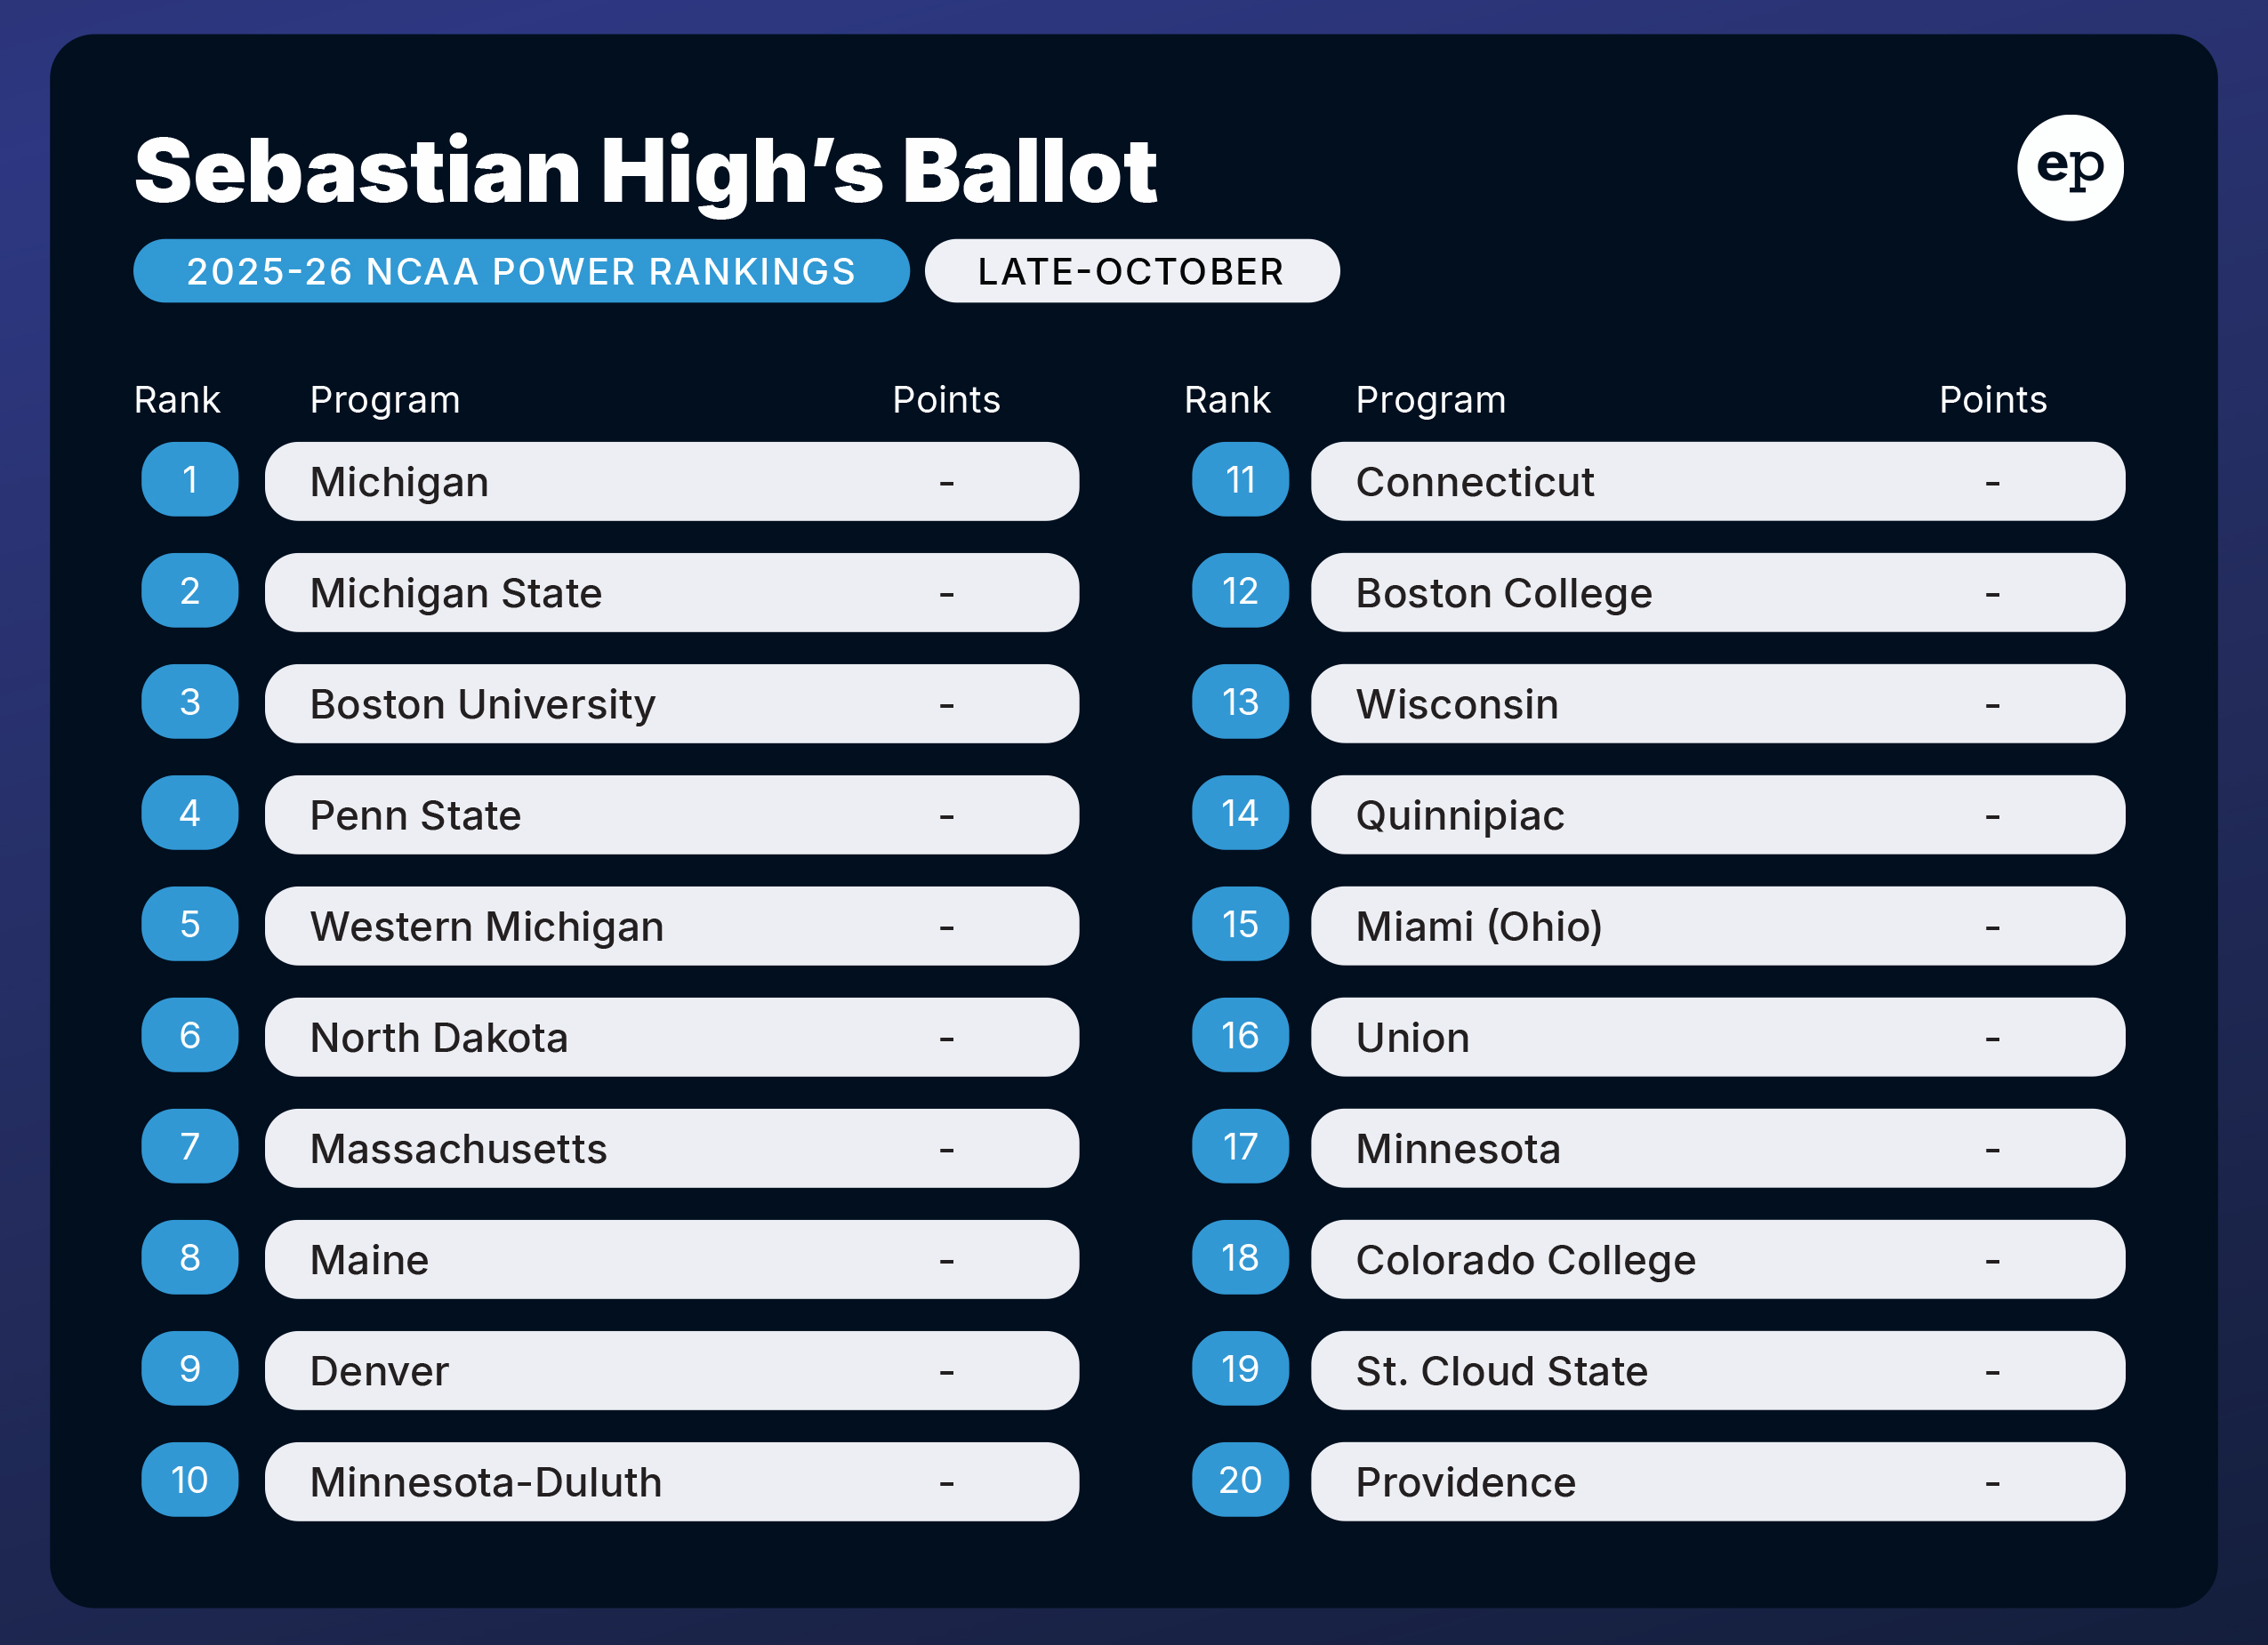
Task: Select the Quinnipiac row
Action: [1717, 815]
